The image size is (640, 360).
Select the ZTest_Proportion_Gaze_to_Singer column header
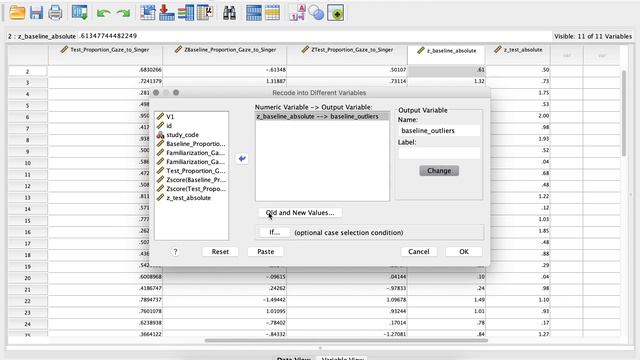pos(347,55)
